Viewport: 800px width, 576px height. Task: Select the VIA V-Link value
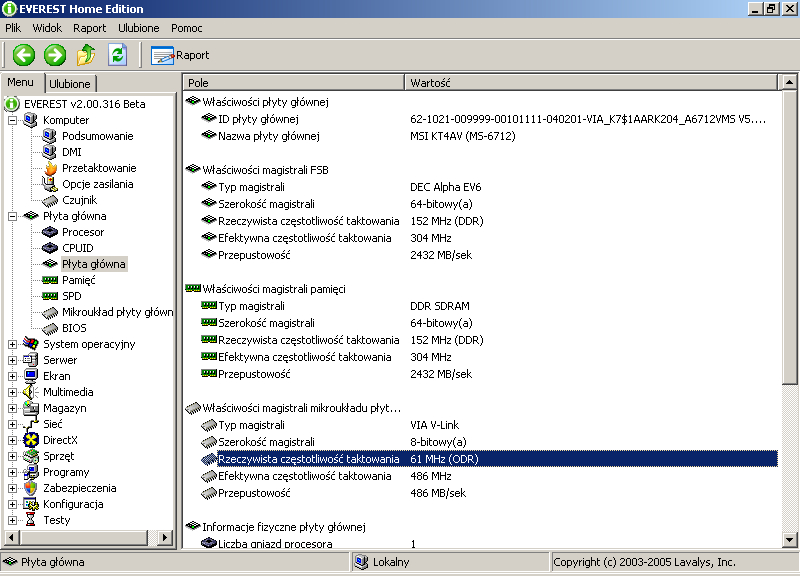point(435,425)
